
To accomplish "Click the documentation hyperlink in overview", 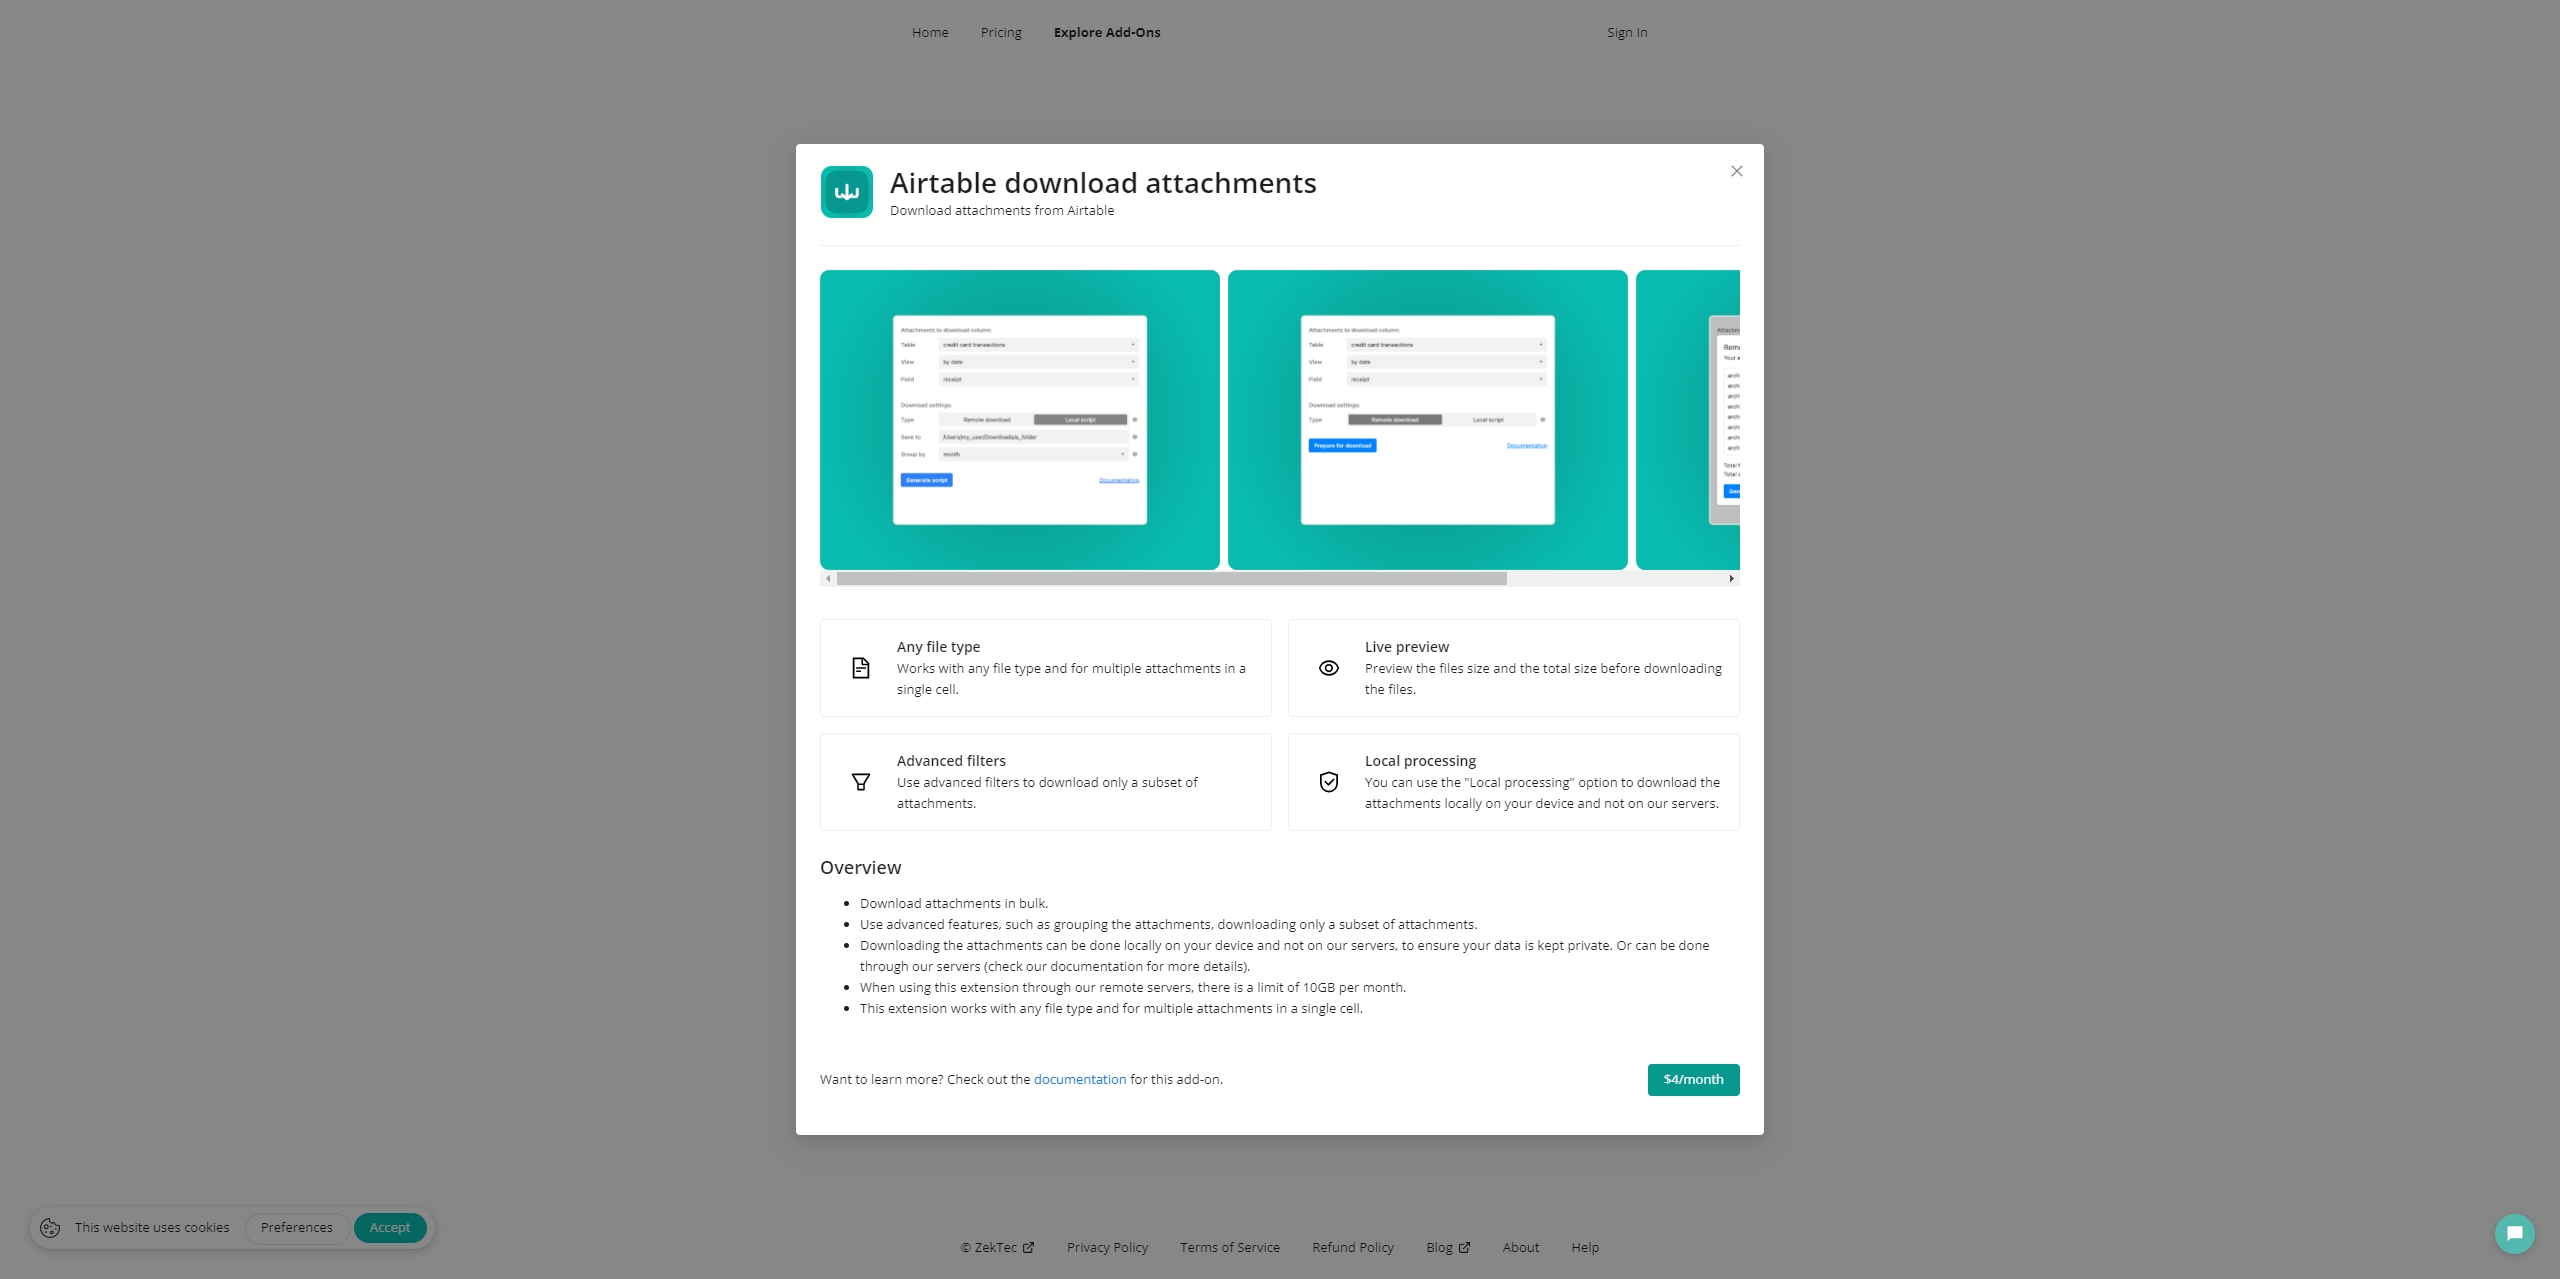I will coord(1079,1078).
